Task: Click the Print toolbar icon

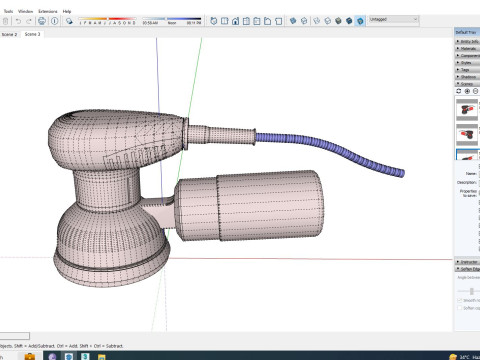Action: click(42, 21)
